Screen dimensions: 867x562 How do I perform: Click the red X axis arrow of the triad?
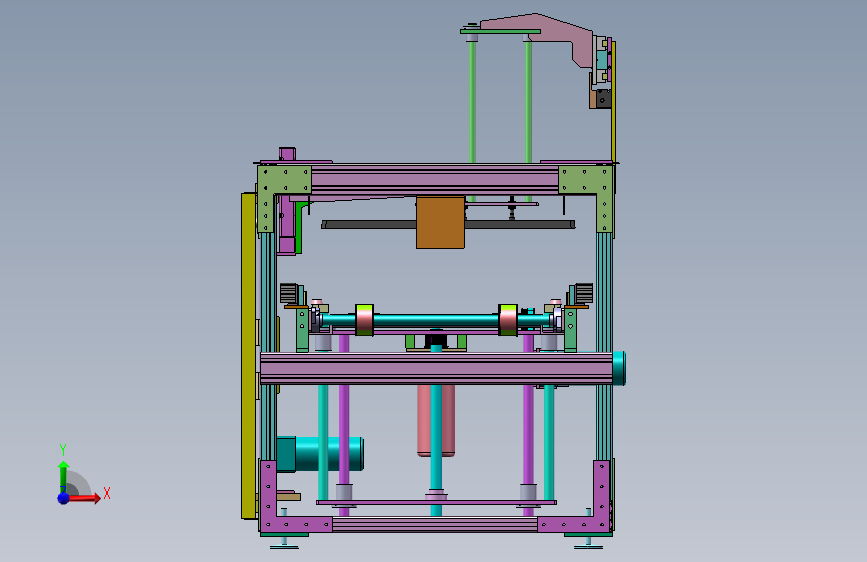coord(83,498)
